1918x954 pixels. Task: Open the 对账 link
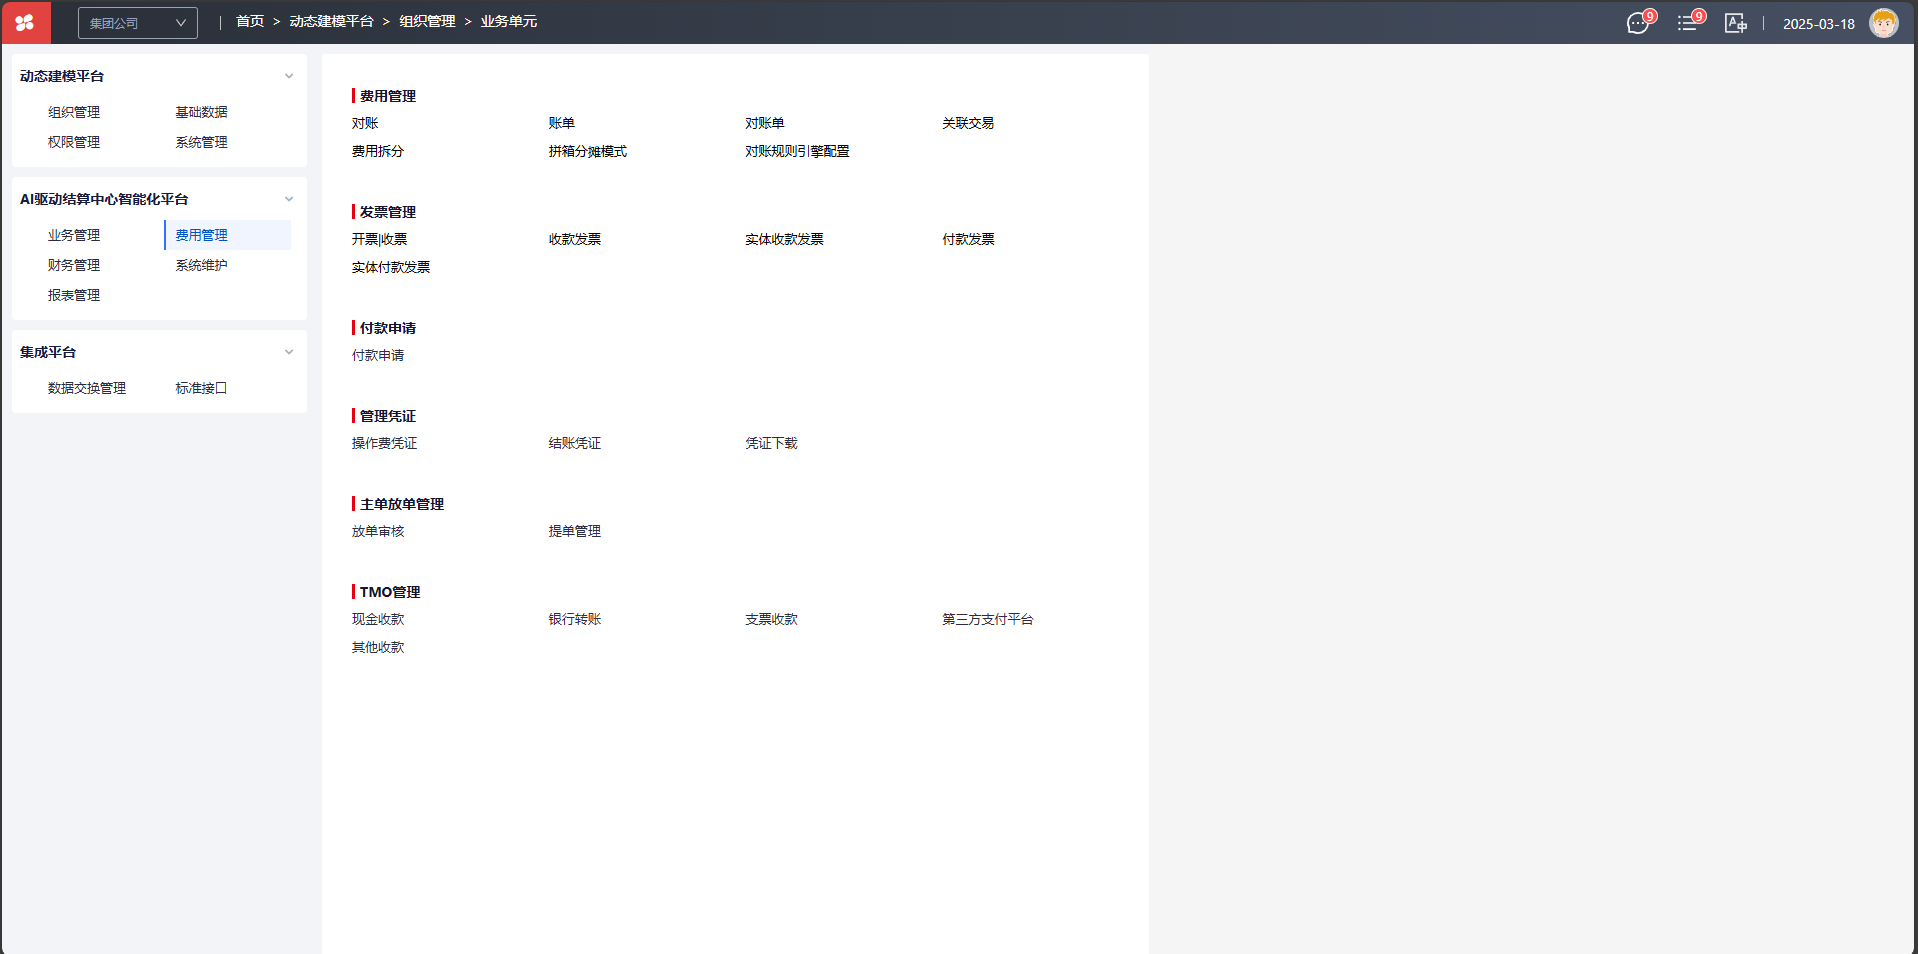[x=365, y=123]
